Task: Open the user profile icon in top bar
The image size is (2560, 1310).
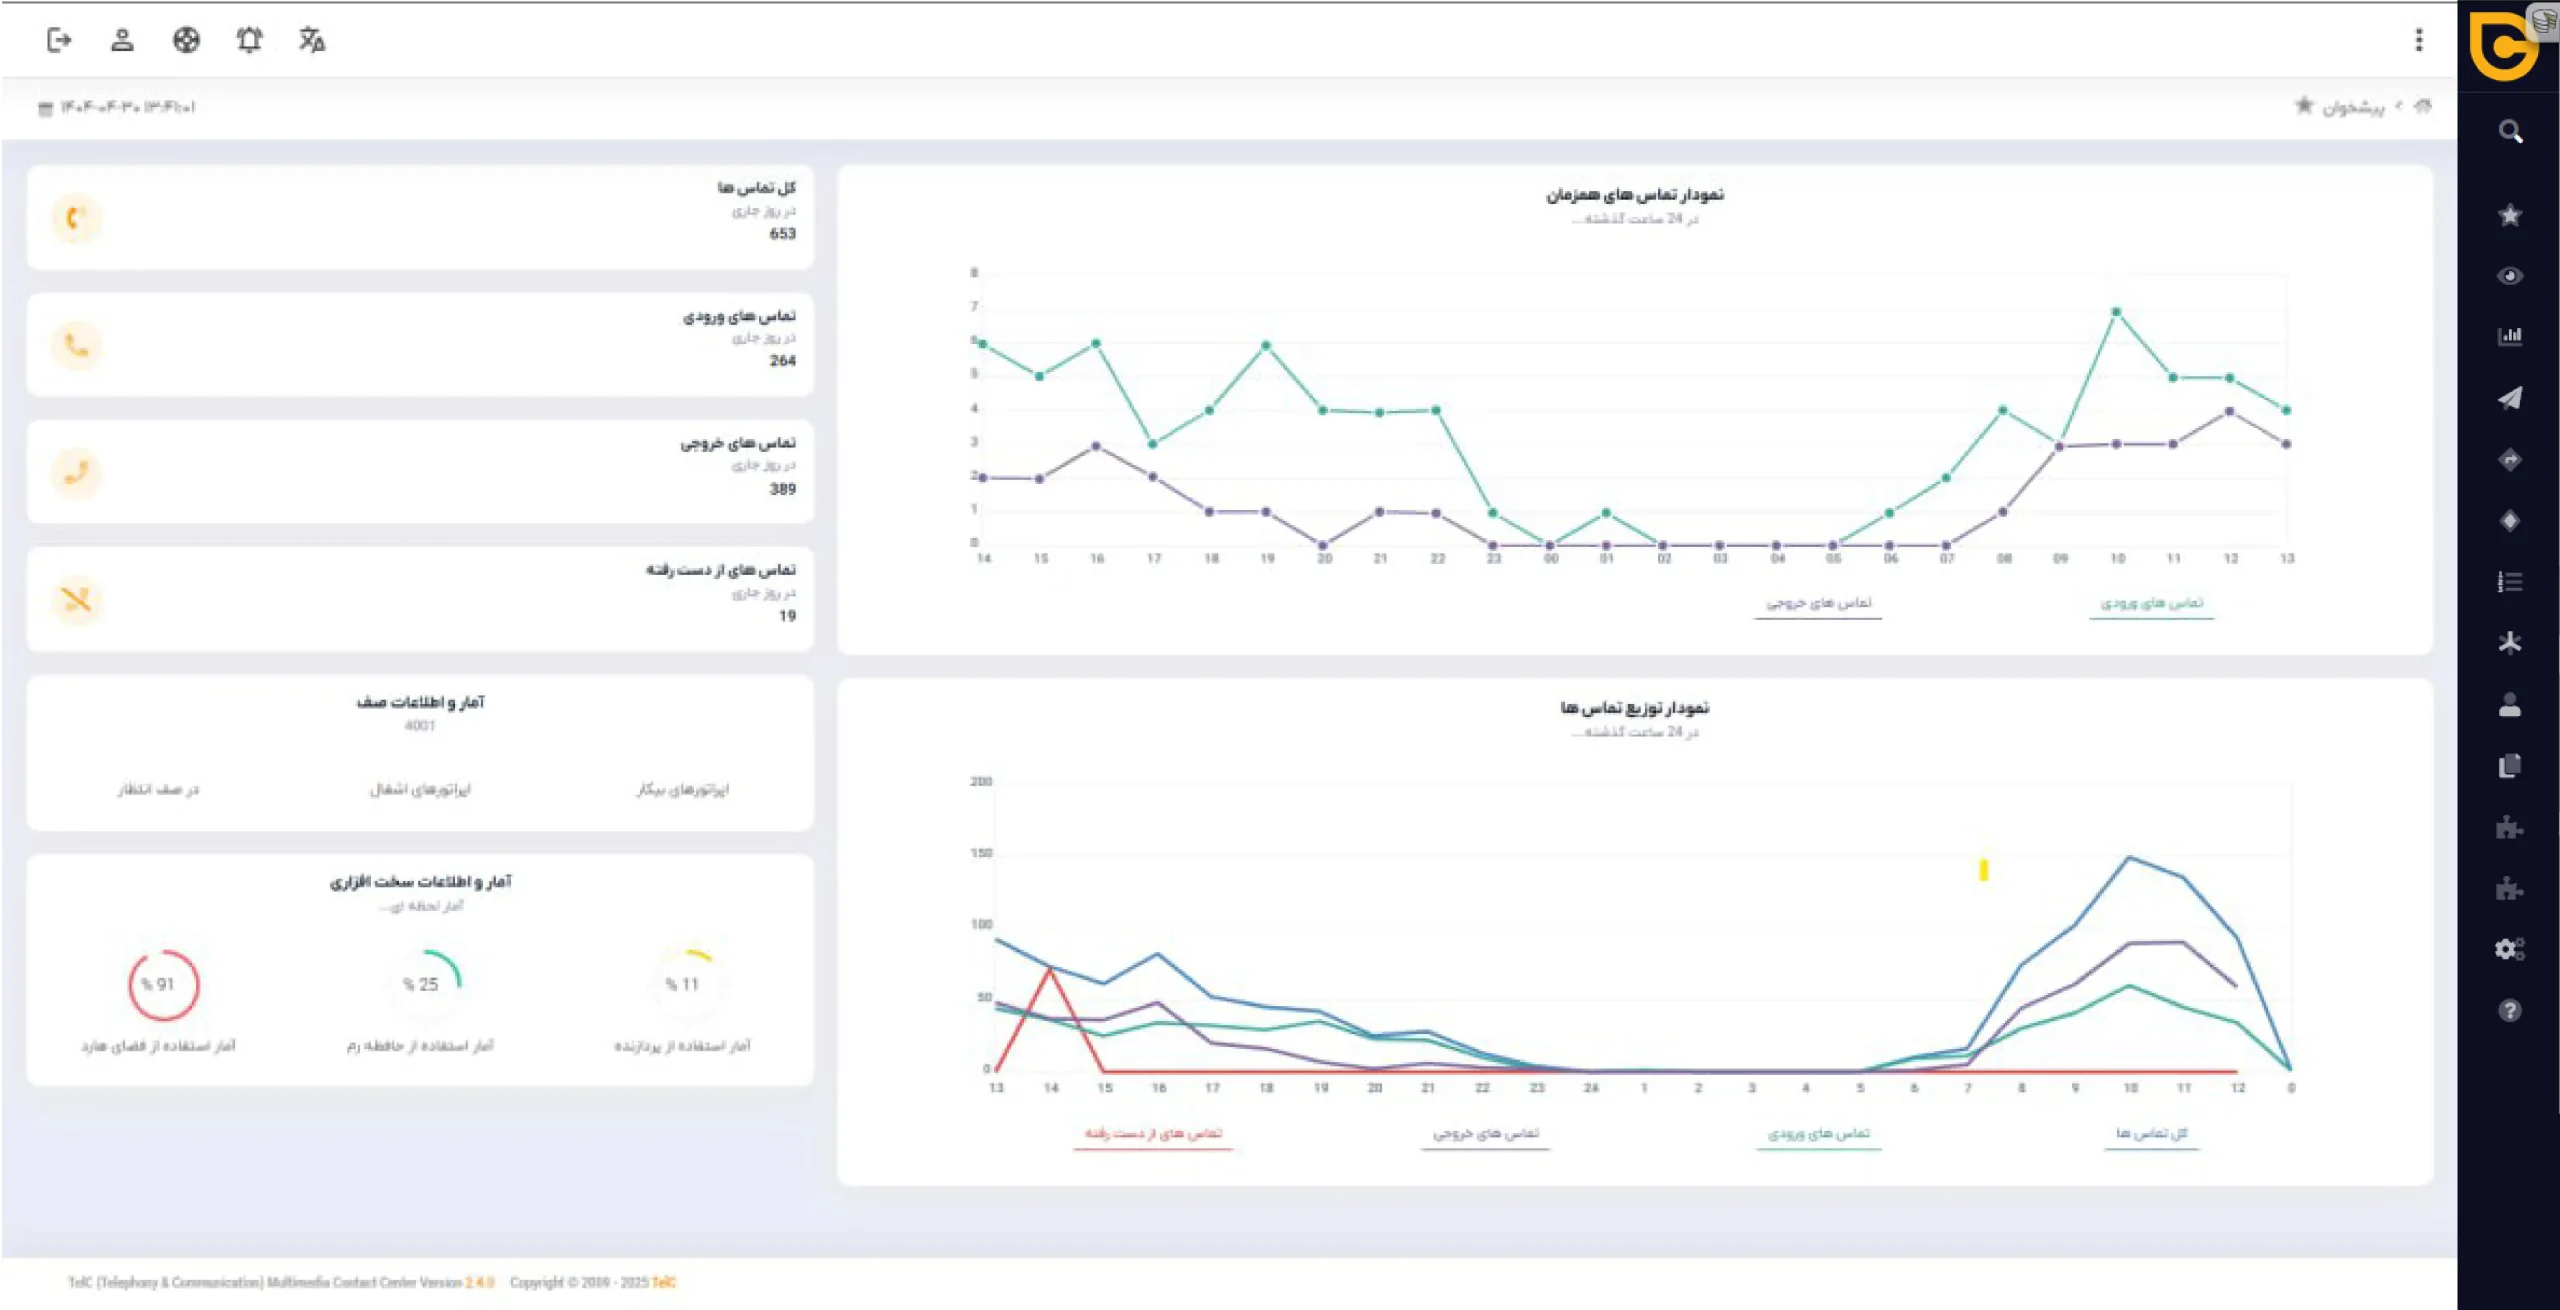Action: (x=122, y=40)
